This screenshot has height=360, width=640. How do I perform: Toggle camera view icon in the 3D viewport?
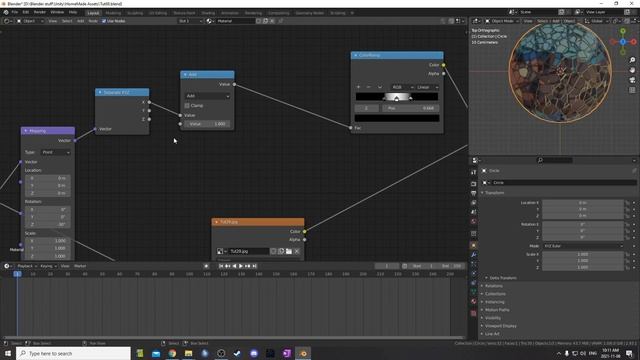[x=632, y=80]
